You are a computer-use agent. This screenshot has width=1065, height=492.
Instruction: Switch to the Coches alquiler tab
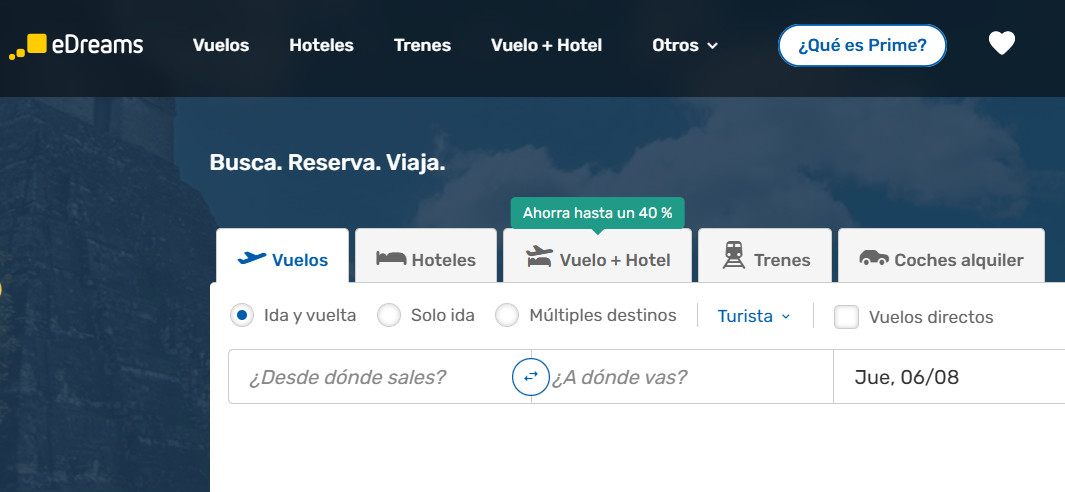[x=941, y=256]
